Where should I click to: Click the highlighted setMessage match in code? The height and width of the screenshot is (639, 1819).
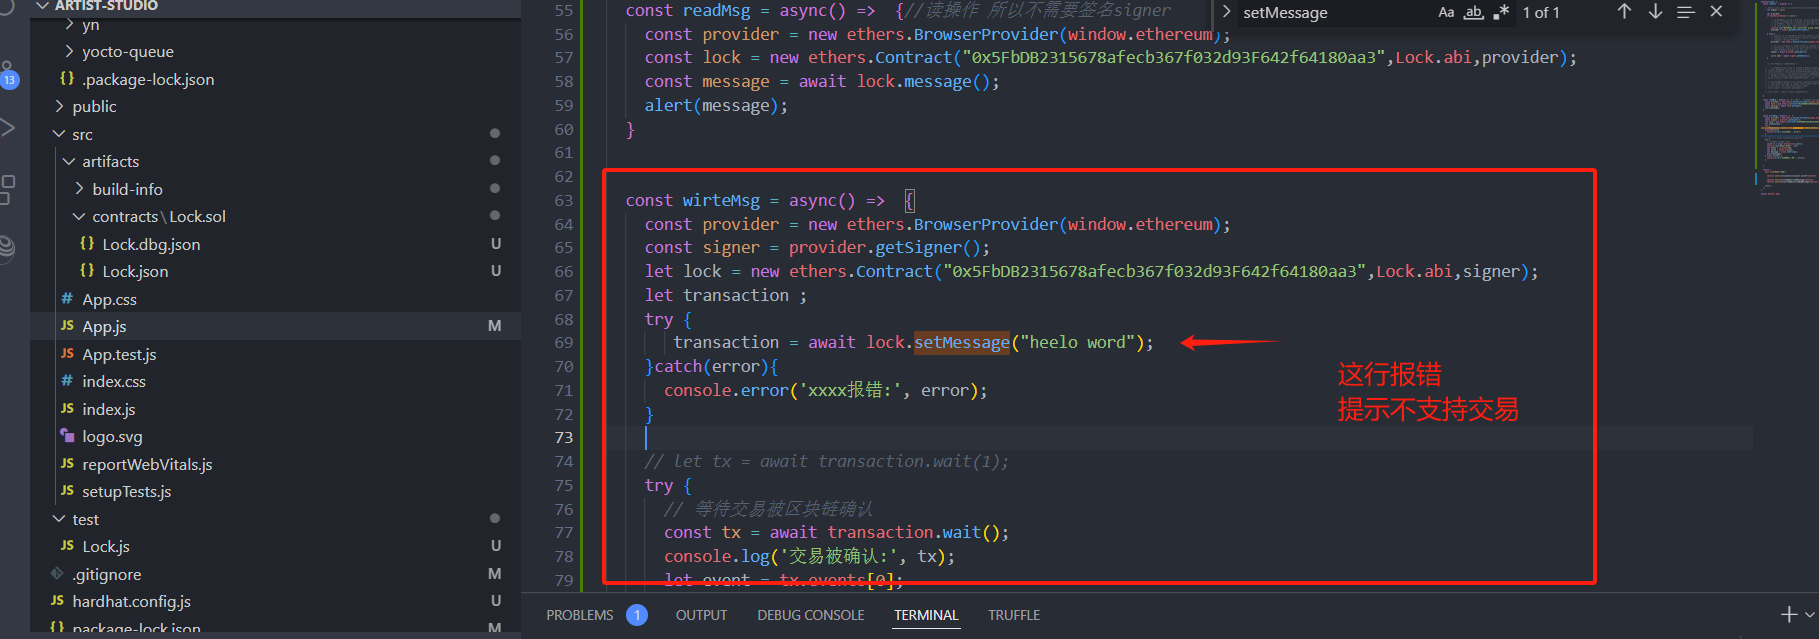(x=962, y=343)
